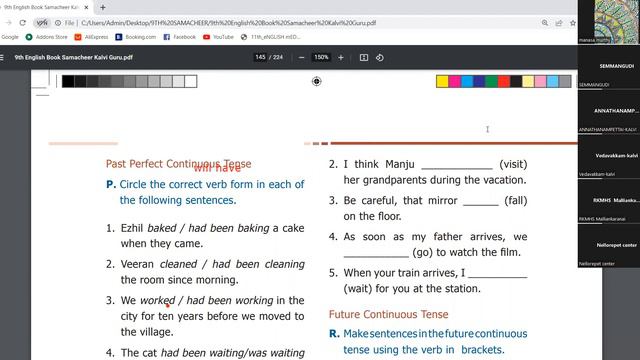Image resolution: width=640 pixels, height=360 pixels.
Task: Click sentence 'Be careful, that mirror (fall)'
Action: (x=428, y=208)
